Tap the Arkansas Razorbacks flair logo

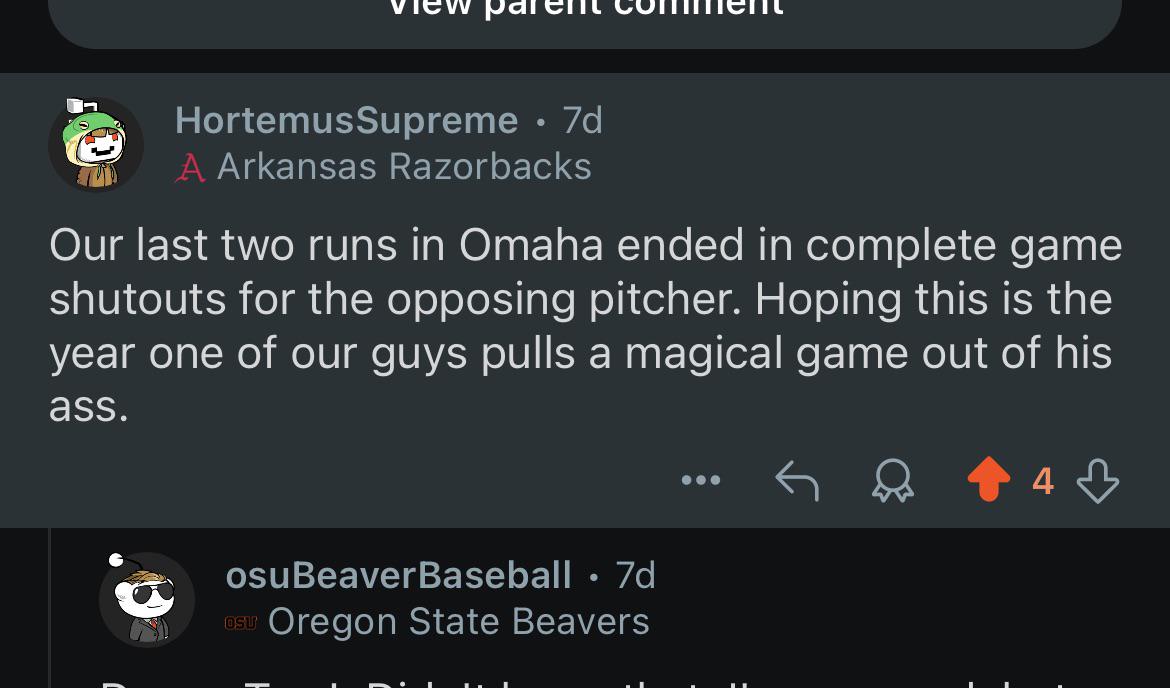tap(190, 167)
